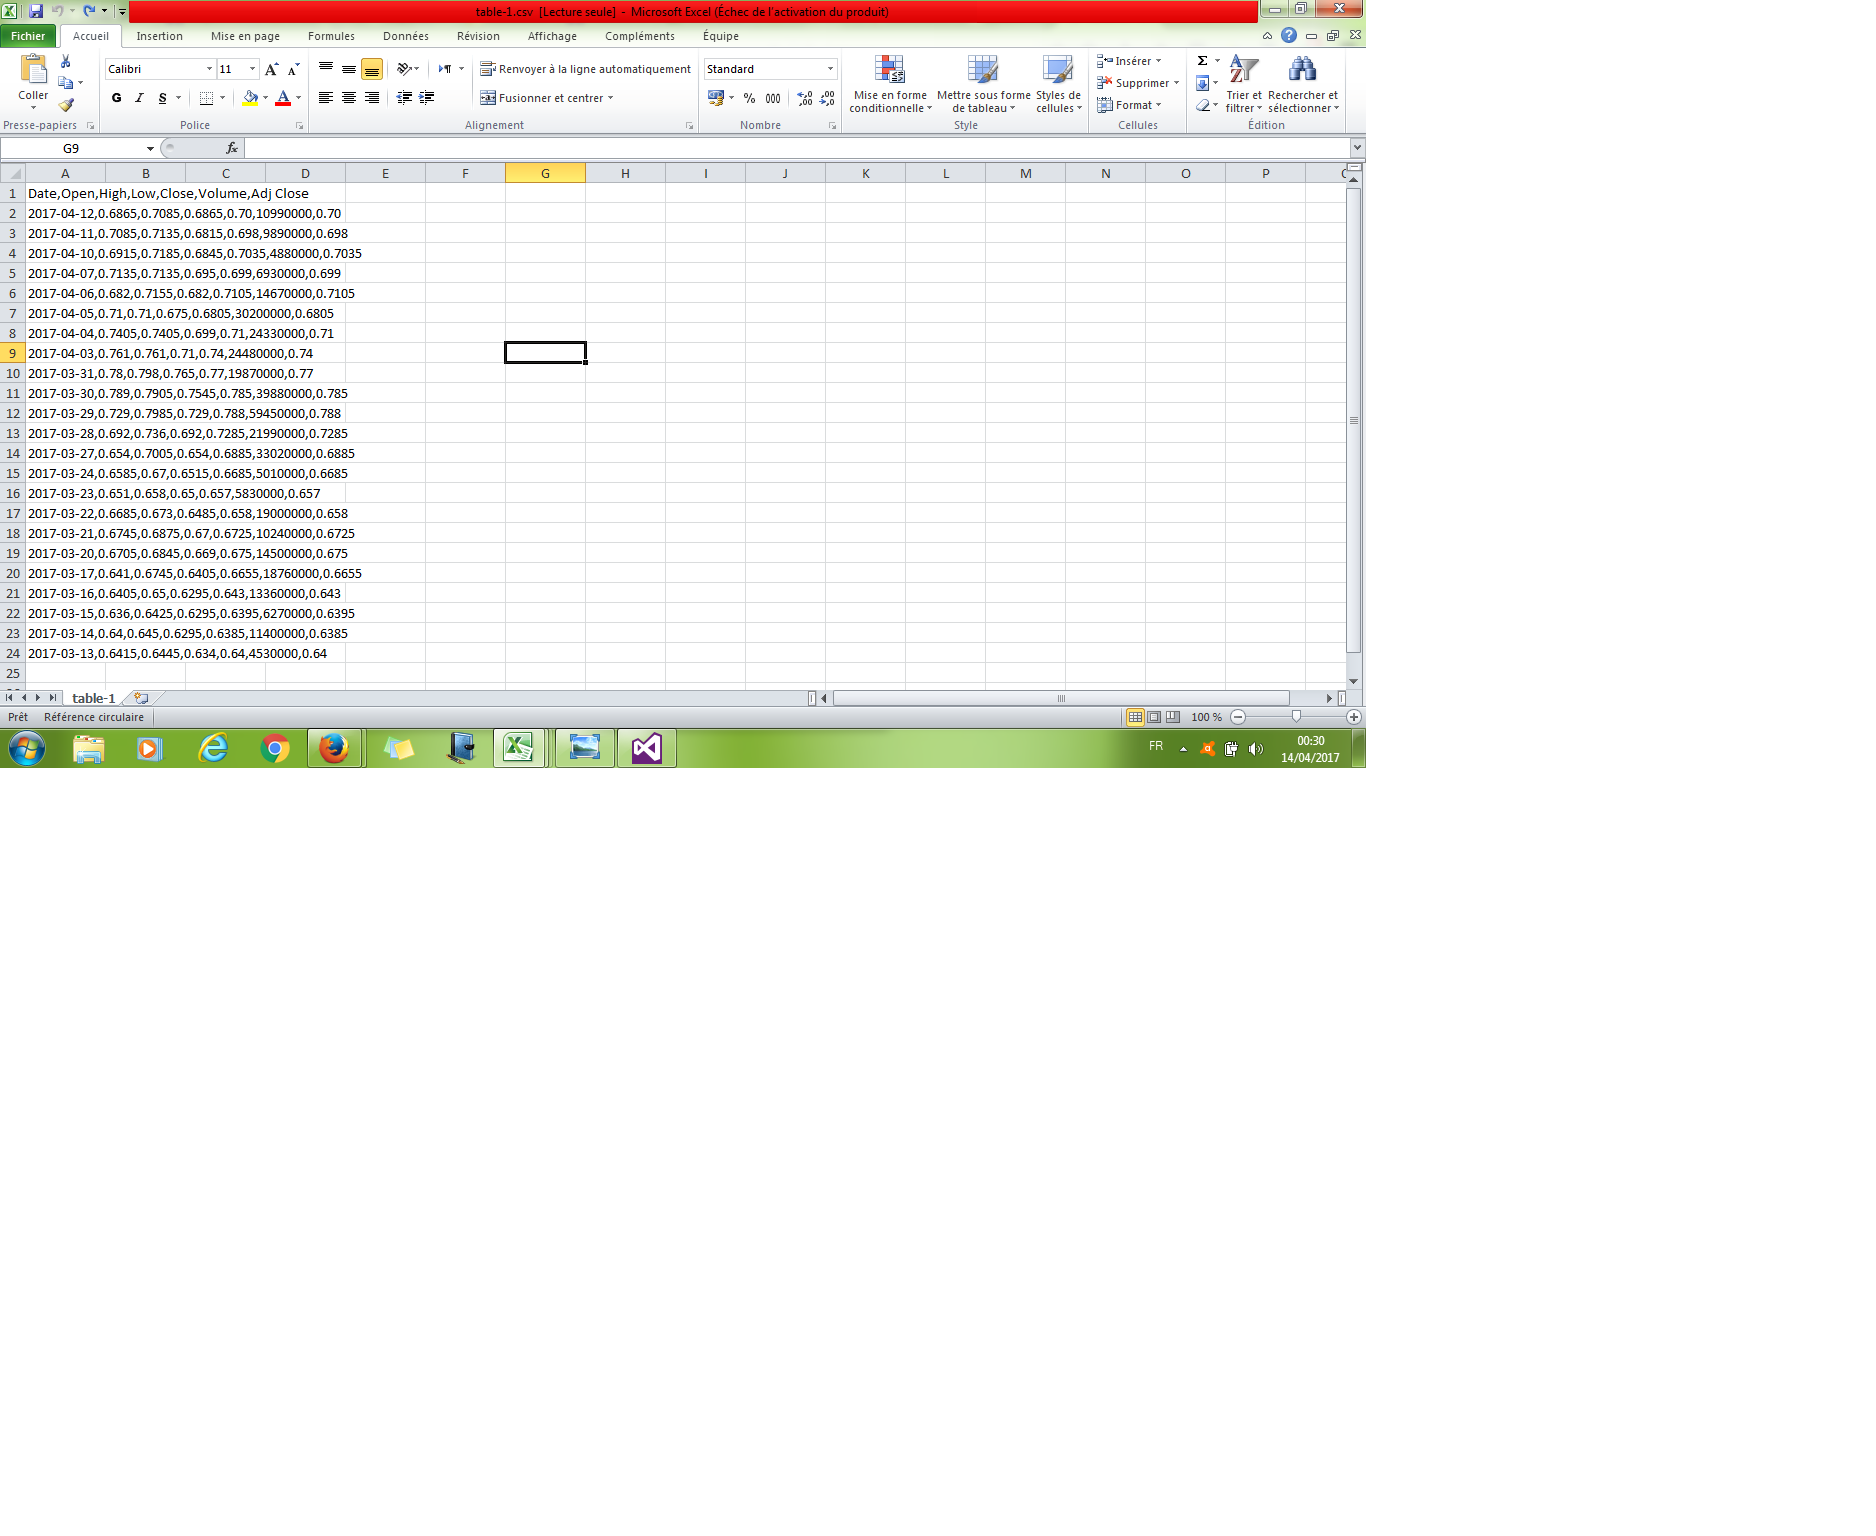The width and height of the screenshot is (1876, 1536).
Task: Switch to page layout view icon
Action: click(1155, 717)
